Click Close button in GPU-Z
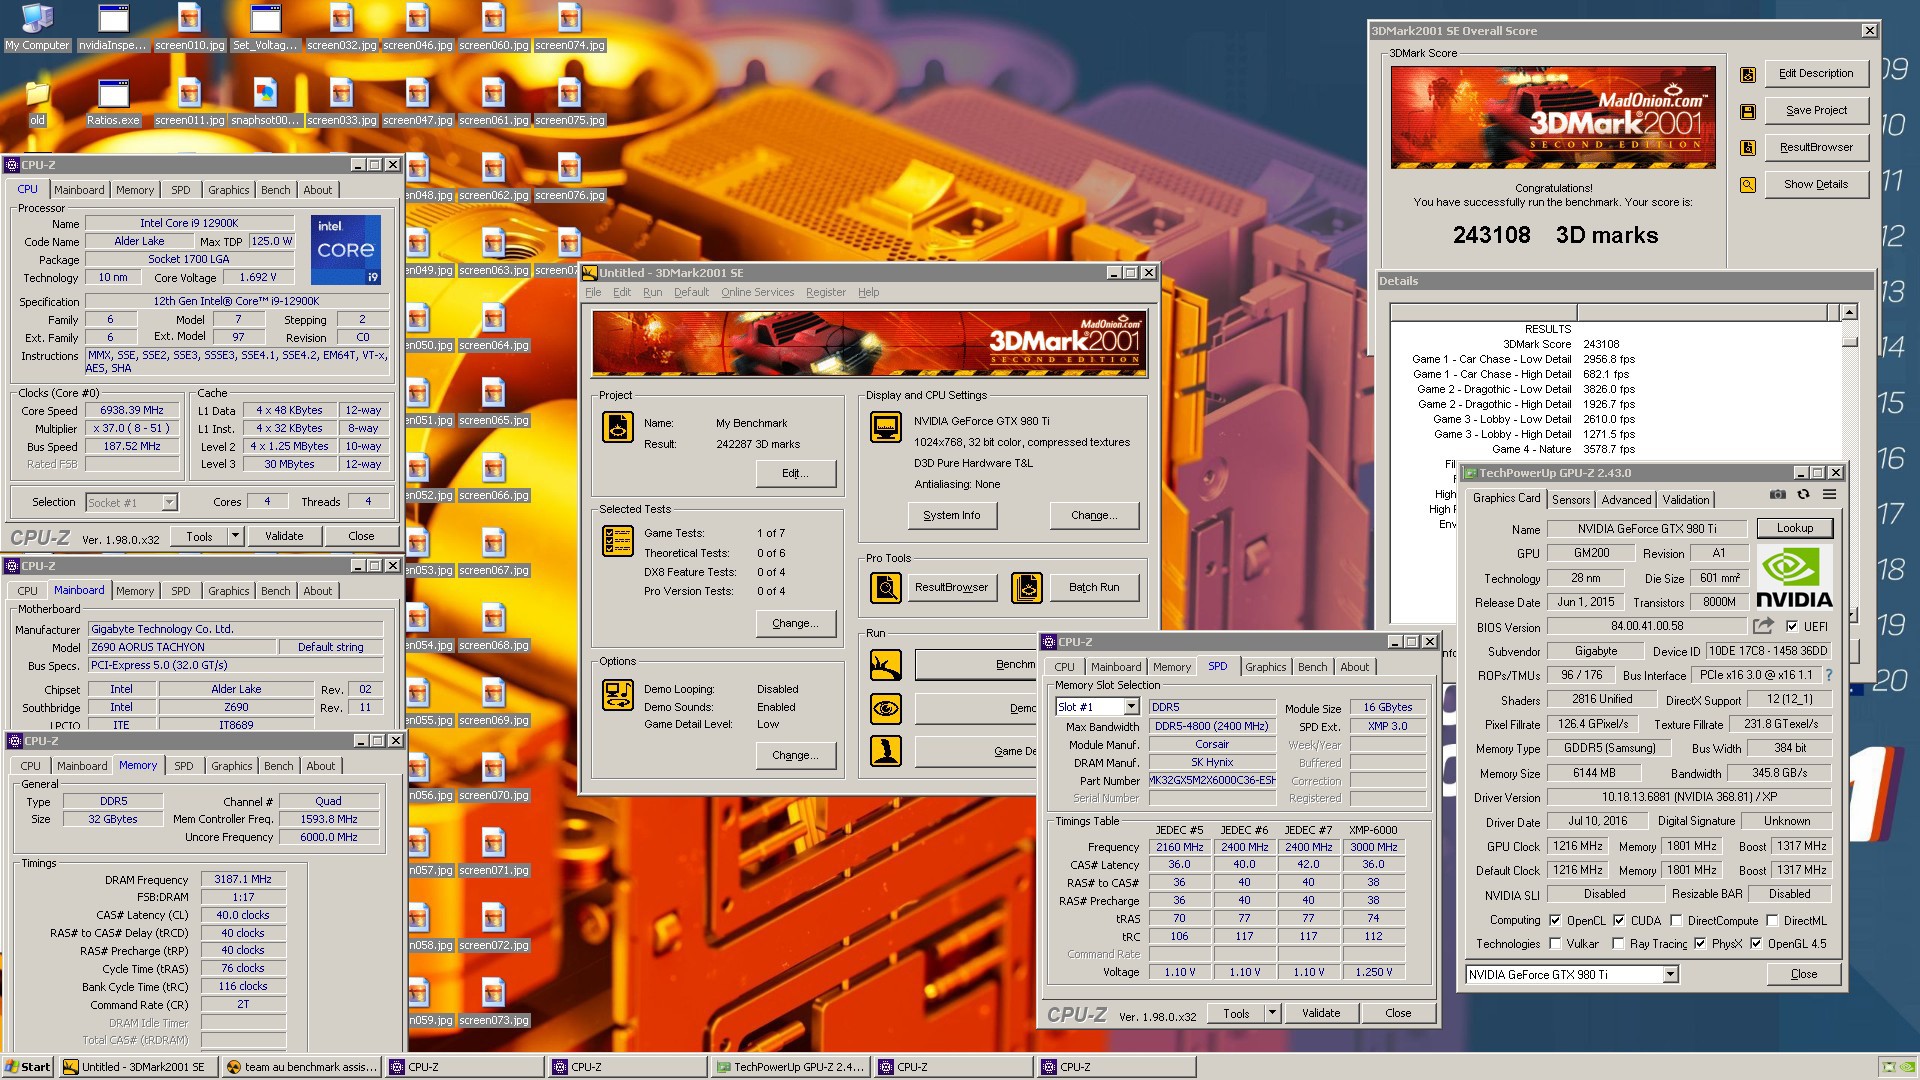The image size is (1920, 1080). click(x=1804, y=974)
